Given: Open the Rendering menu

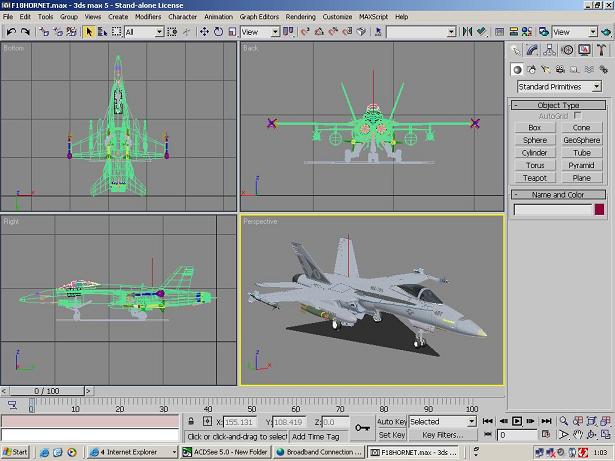Looking at the screenshot, I should 300,17.
